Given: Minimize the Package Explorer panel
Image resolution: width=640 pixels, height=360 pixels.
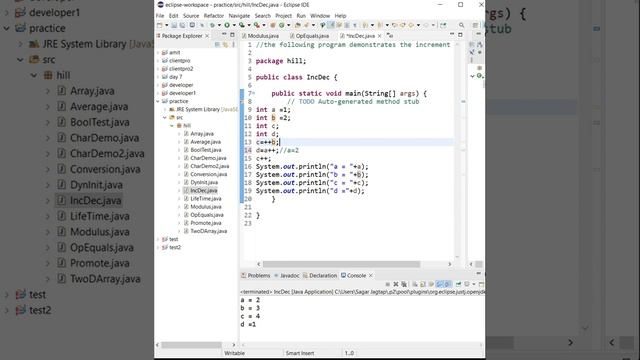Looking at the screenshot, I should click(x=224, y=35).
